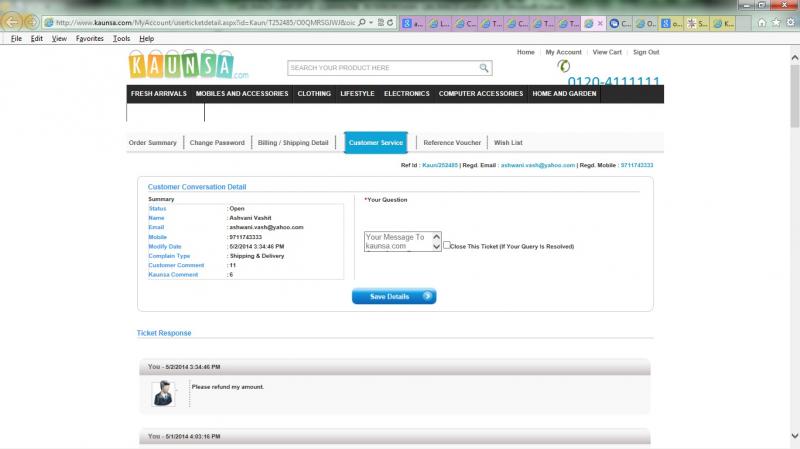Go to the Change Password tab
This screenshot has width=800, height=449.
coord(217,143)
